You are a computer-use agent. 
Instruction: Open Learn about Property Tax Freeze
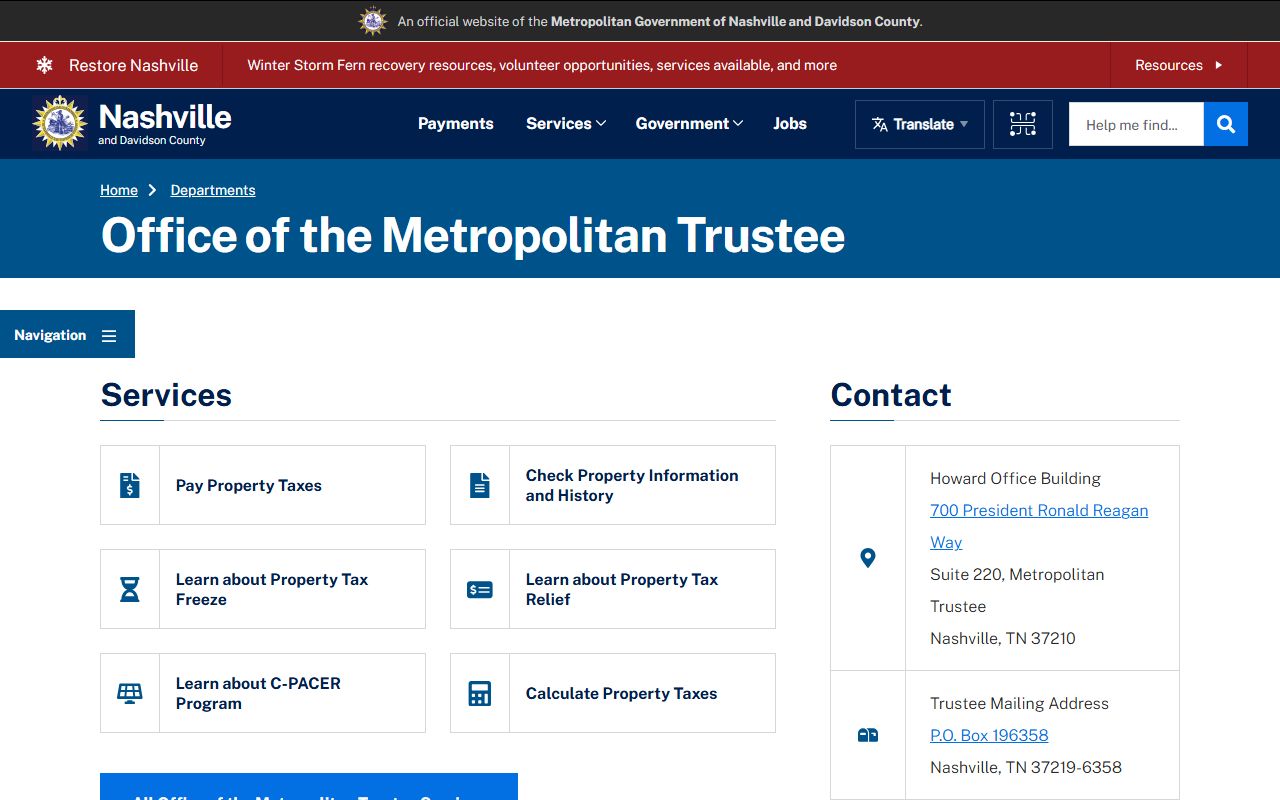pos(263,589)
